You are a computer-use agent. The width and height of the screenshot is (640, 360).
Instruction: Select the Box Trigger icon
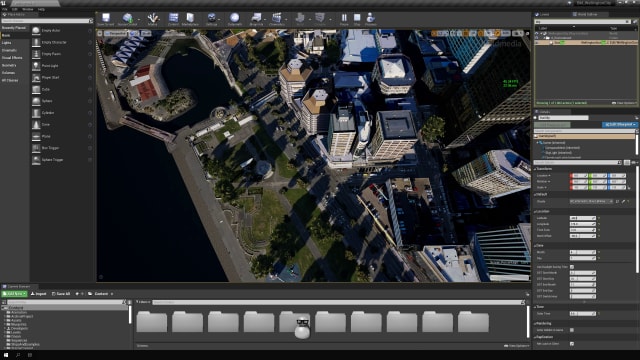[36, 148]
